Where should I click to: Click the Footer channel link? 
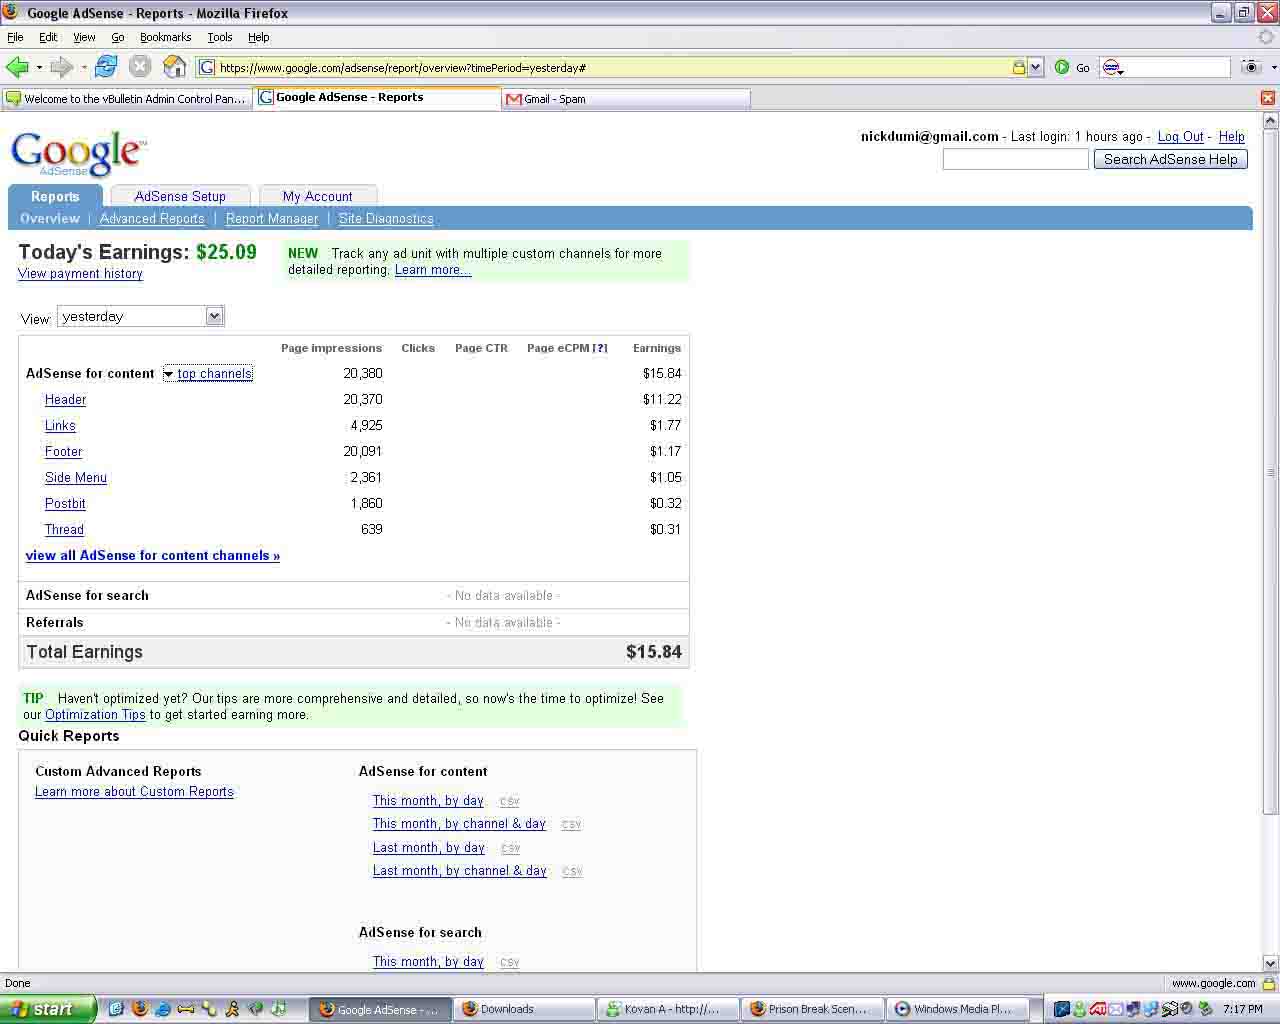coord(64,451)
